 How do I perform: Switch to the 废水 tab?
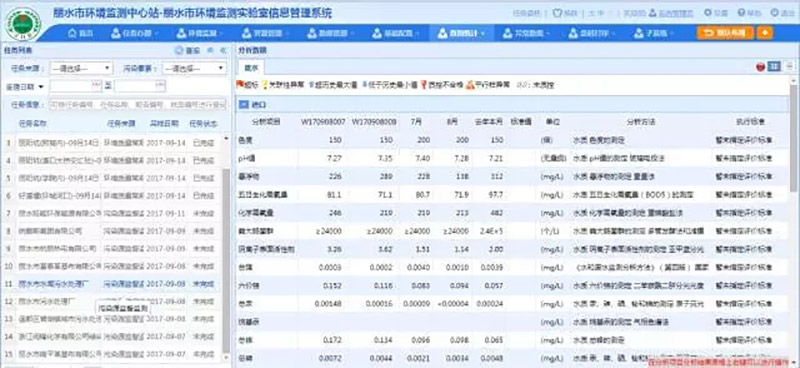[x=251, y=67]
